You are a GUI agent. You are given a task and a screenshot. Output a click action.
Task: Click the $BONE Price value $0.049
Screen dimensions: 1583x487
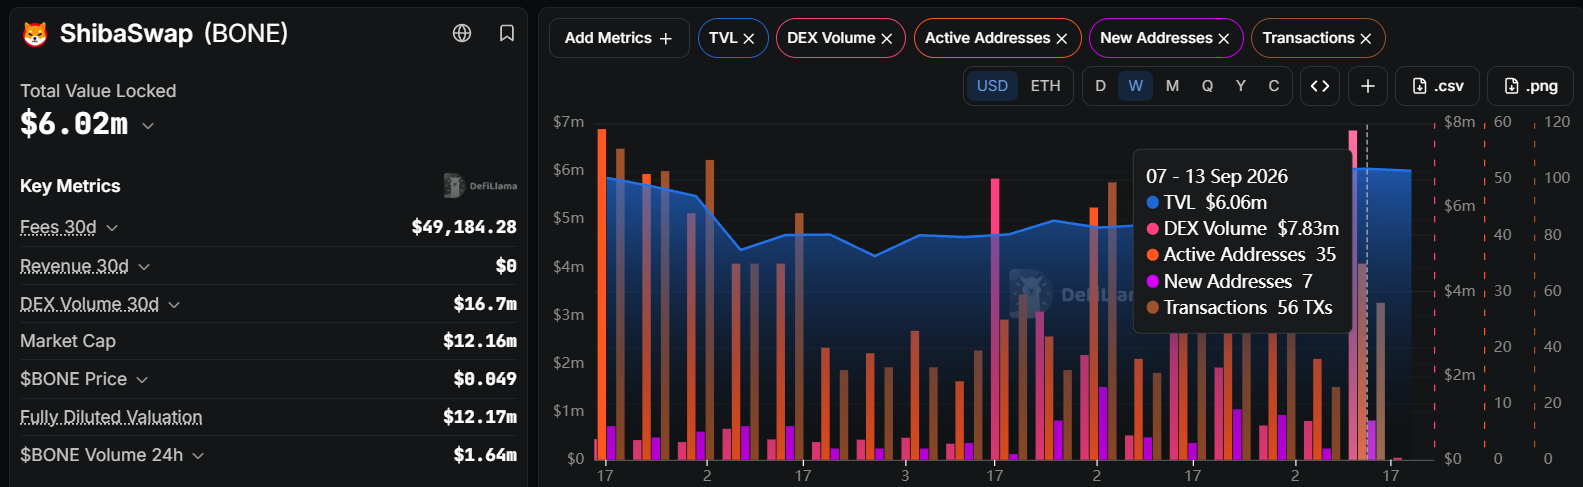coord(485,379)
